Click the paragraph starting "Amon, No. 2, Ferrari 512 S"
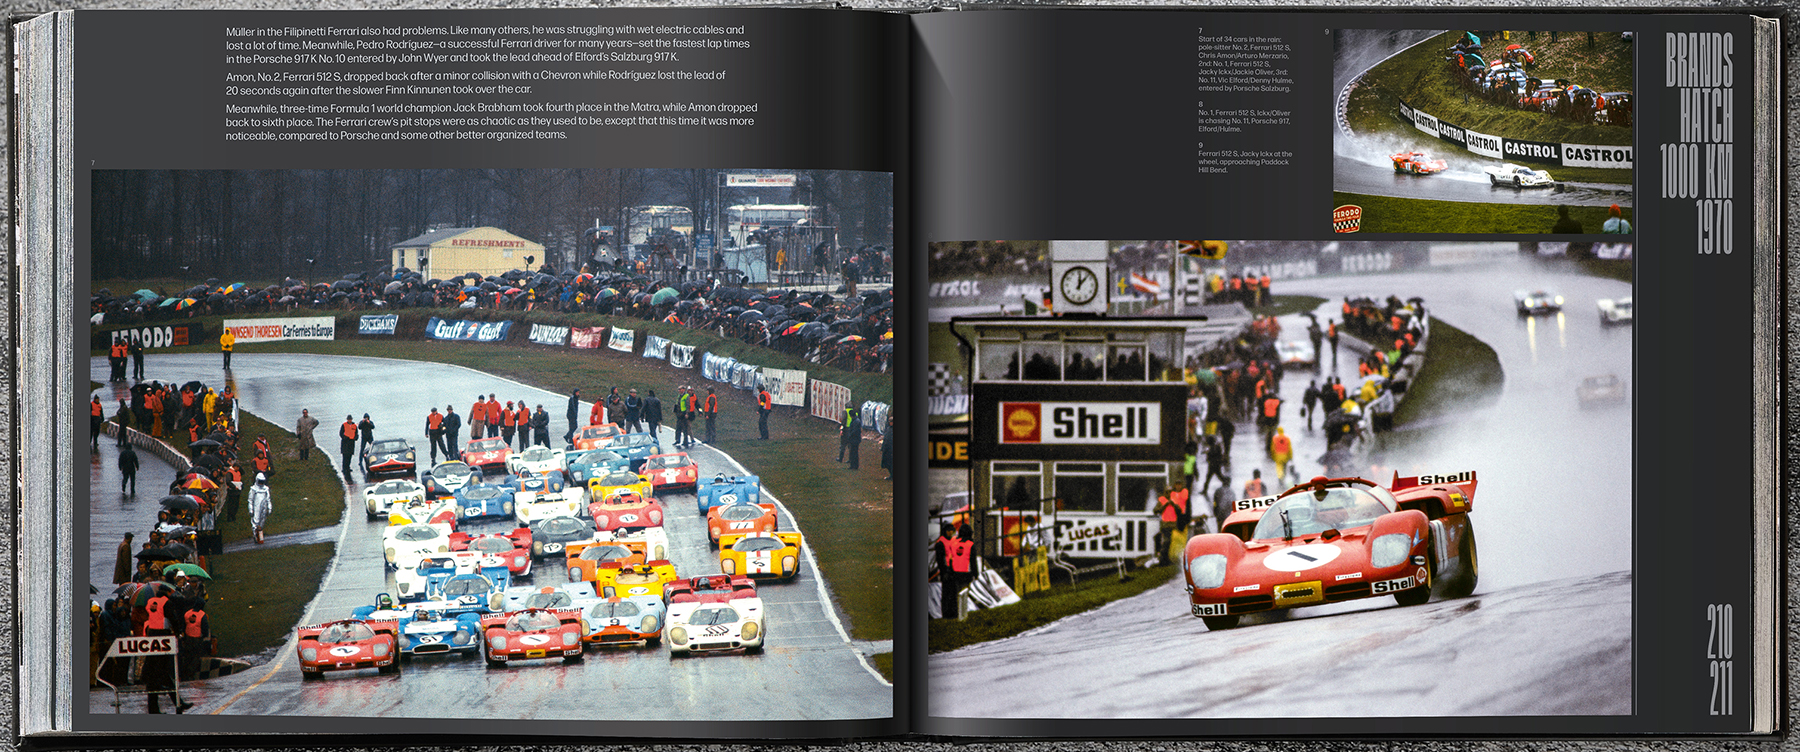Viewport: 1800px width, 752px height. click(476, 83)
